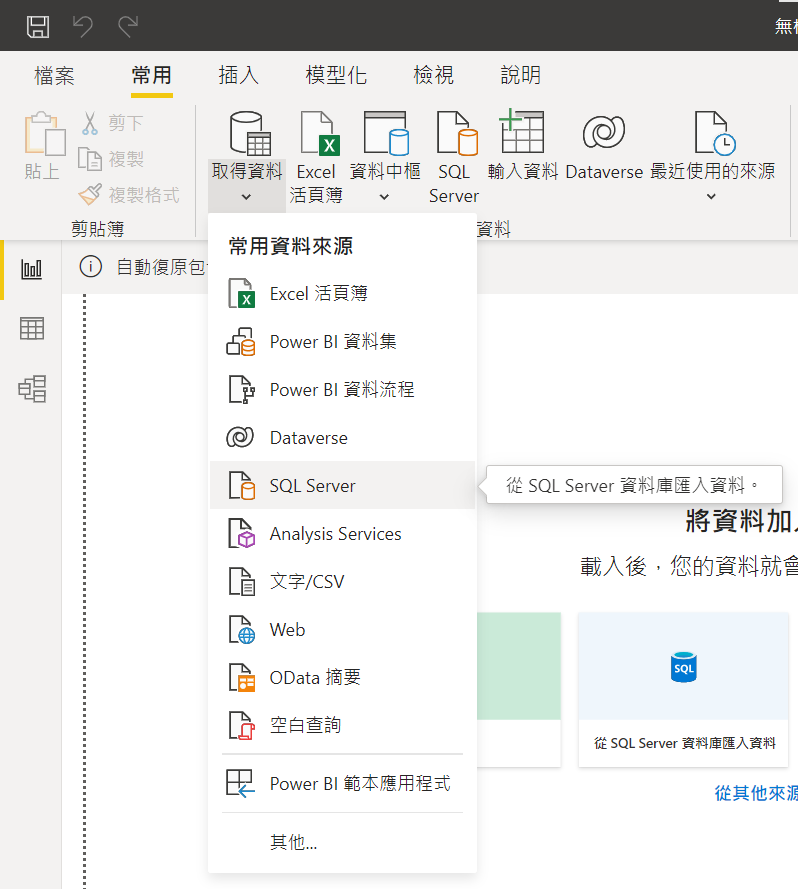Select Analysis Services menu entry
This screenshot has width=798, height=889.
point(342,534)
